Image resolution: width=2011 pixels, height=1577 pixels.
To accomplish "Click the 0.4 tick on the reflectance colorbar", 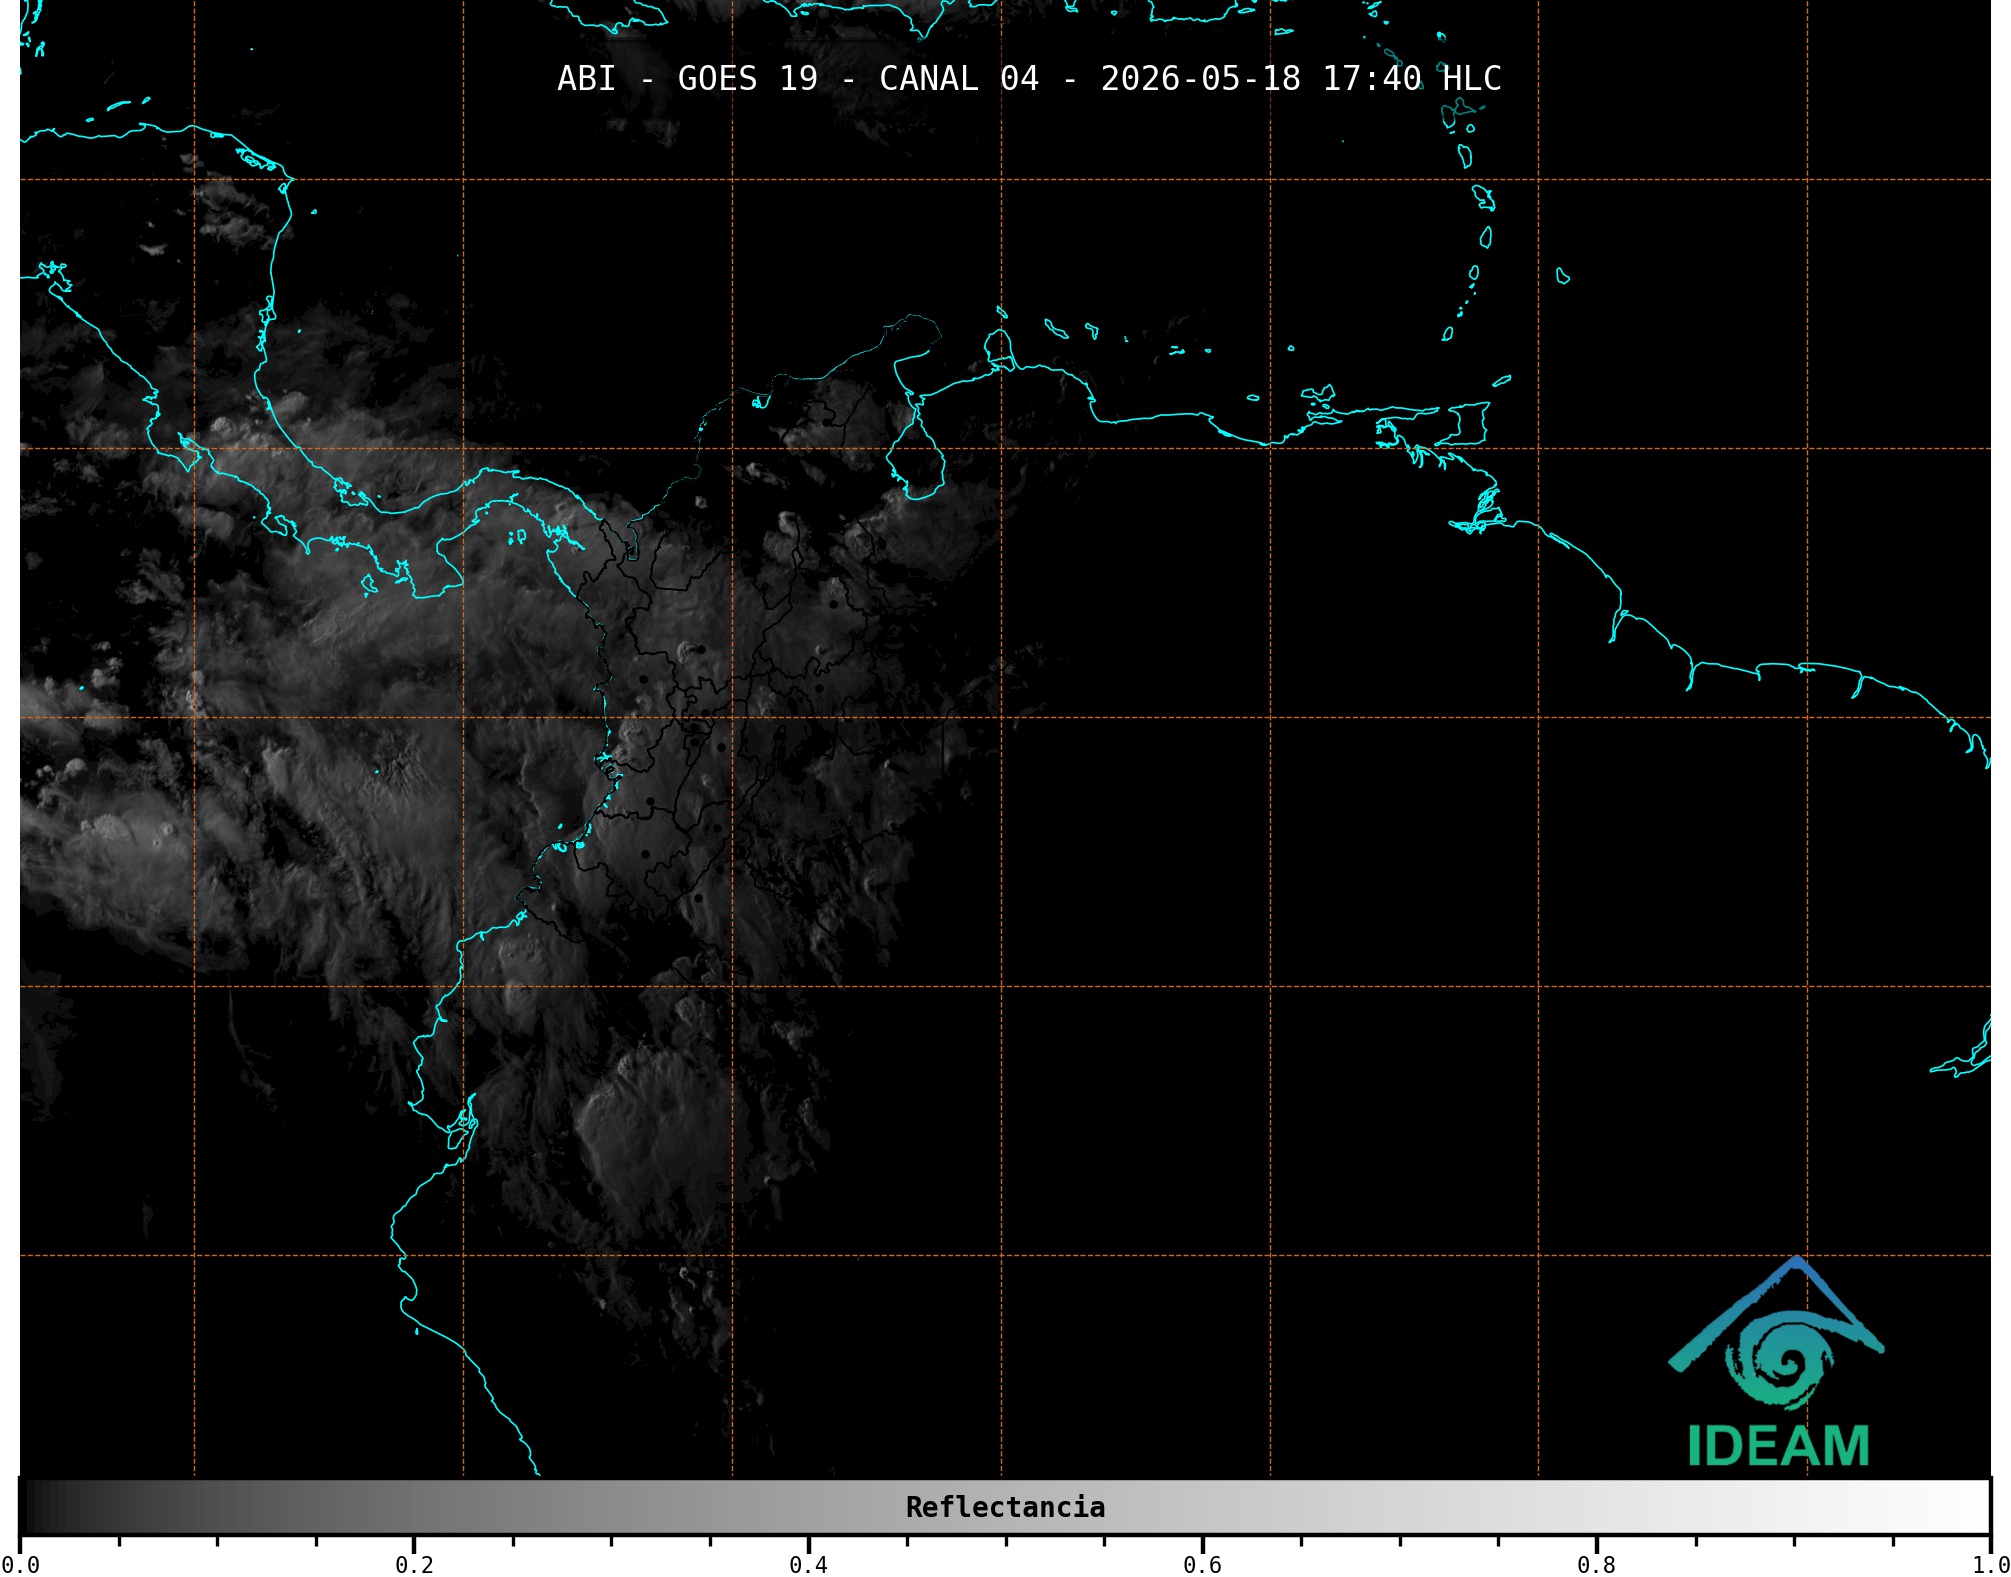I will (808, 1564).
